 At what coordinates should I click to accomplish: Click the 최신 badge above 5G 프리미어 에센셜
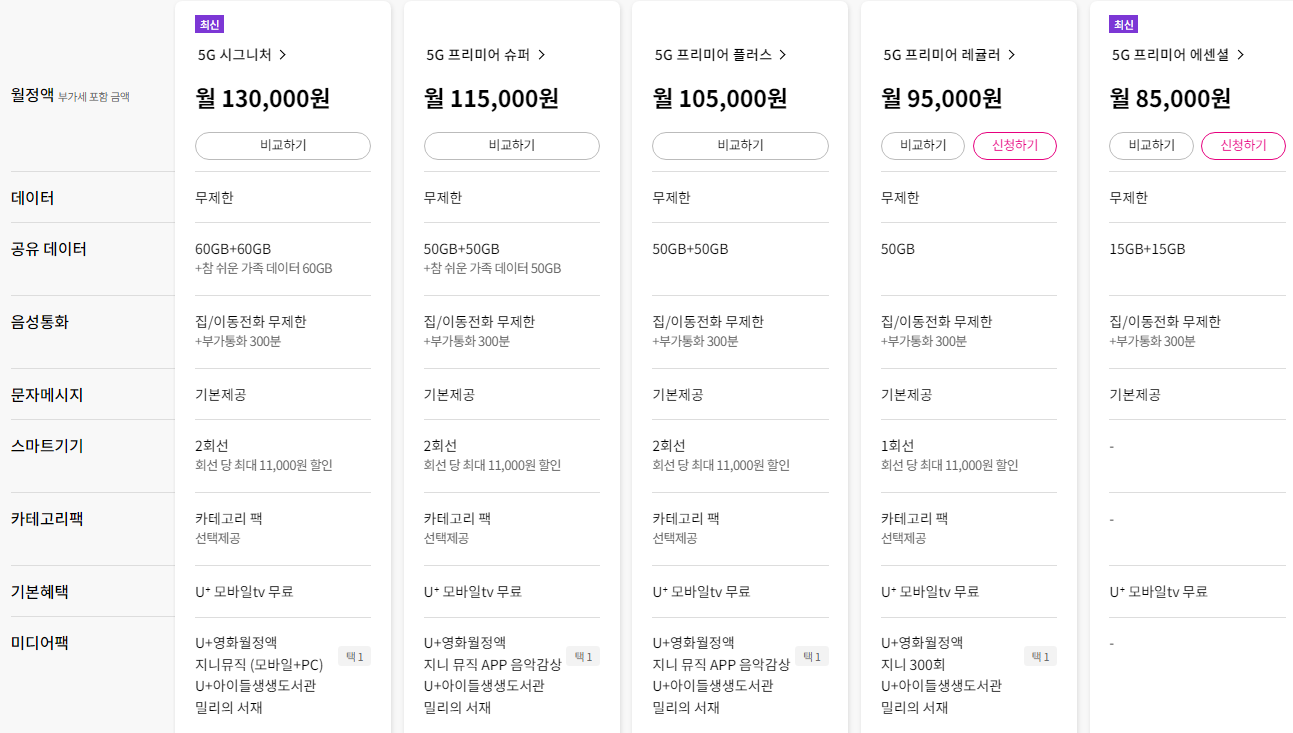click(1123, 25)
